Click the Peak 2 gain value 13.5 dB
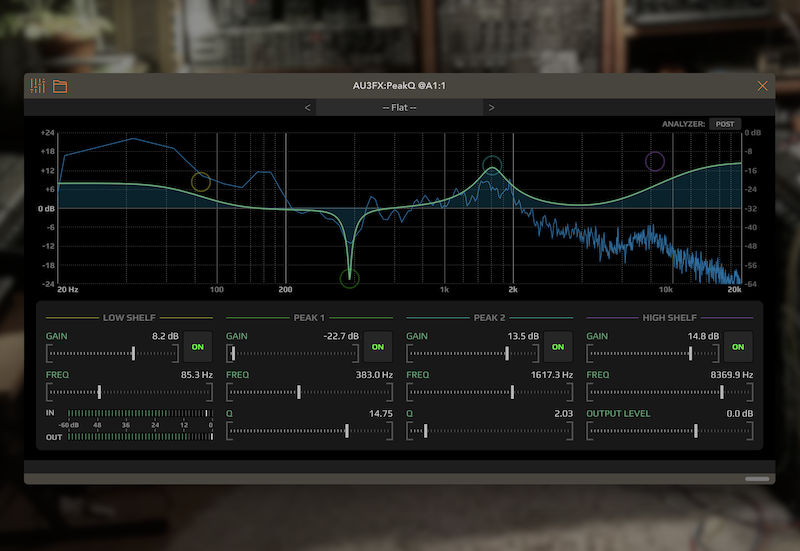This screenshot has width=800, height=551. (523, 336)
